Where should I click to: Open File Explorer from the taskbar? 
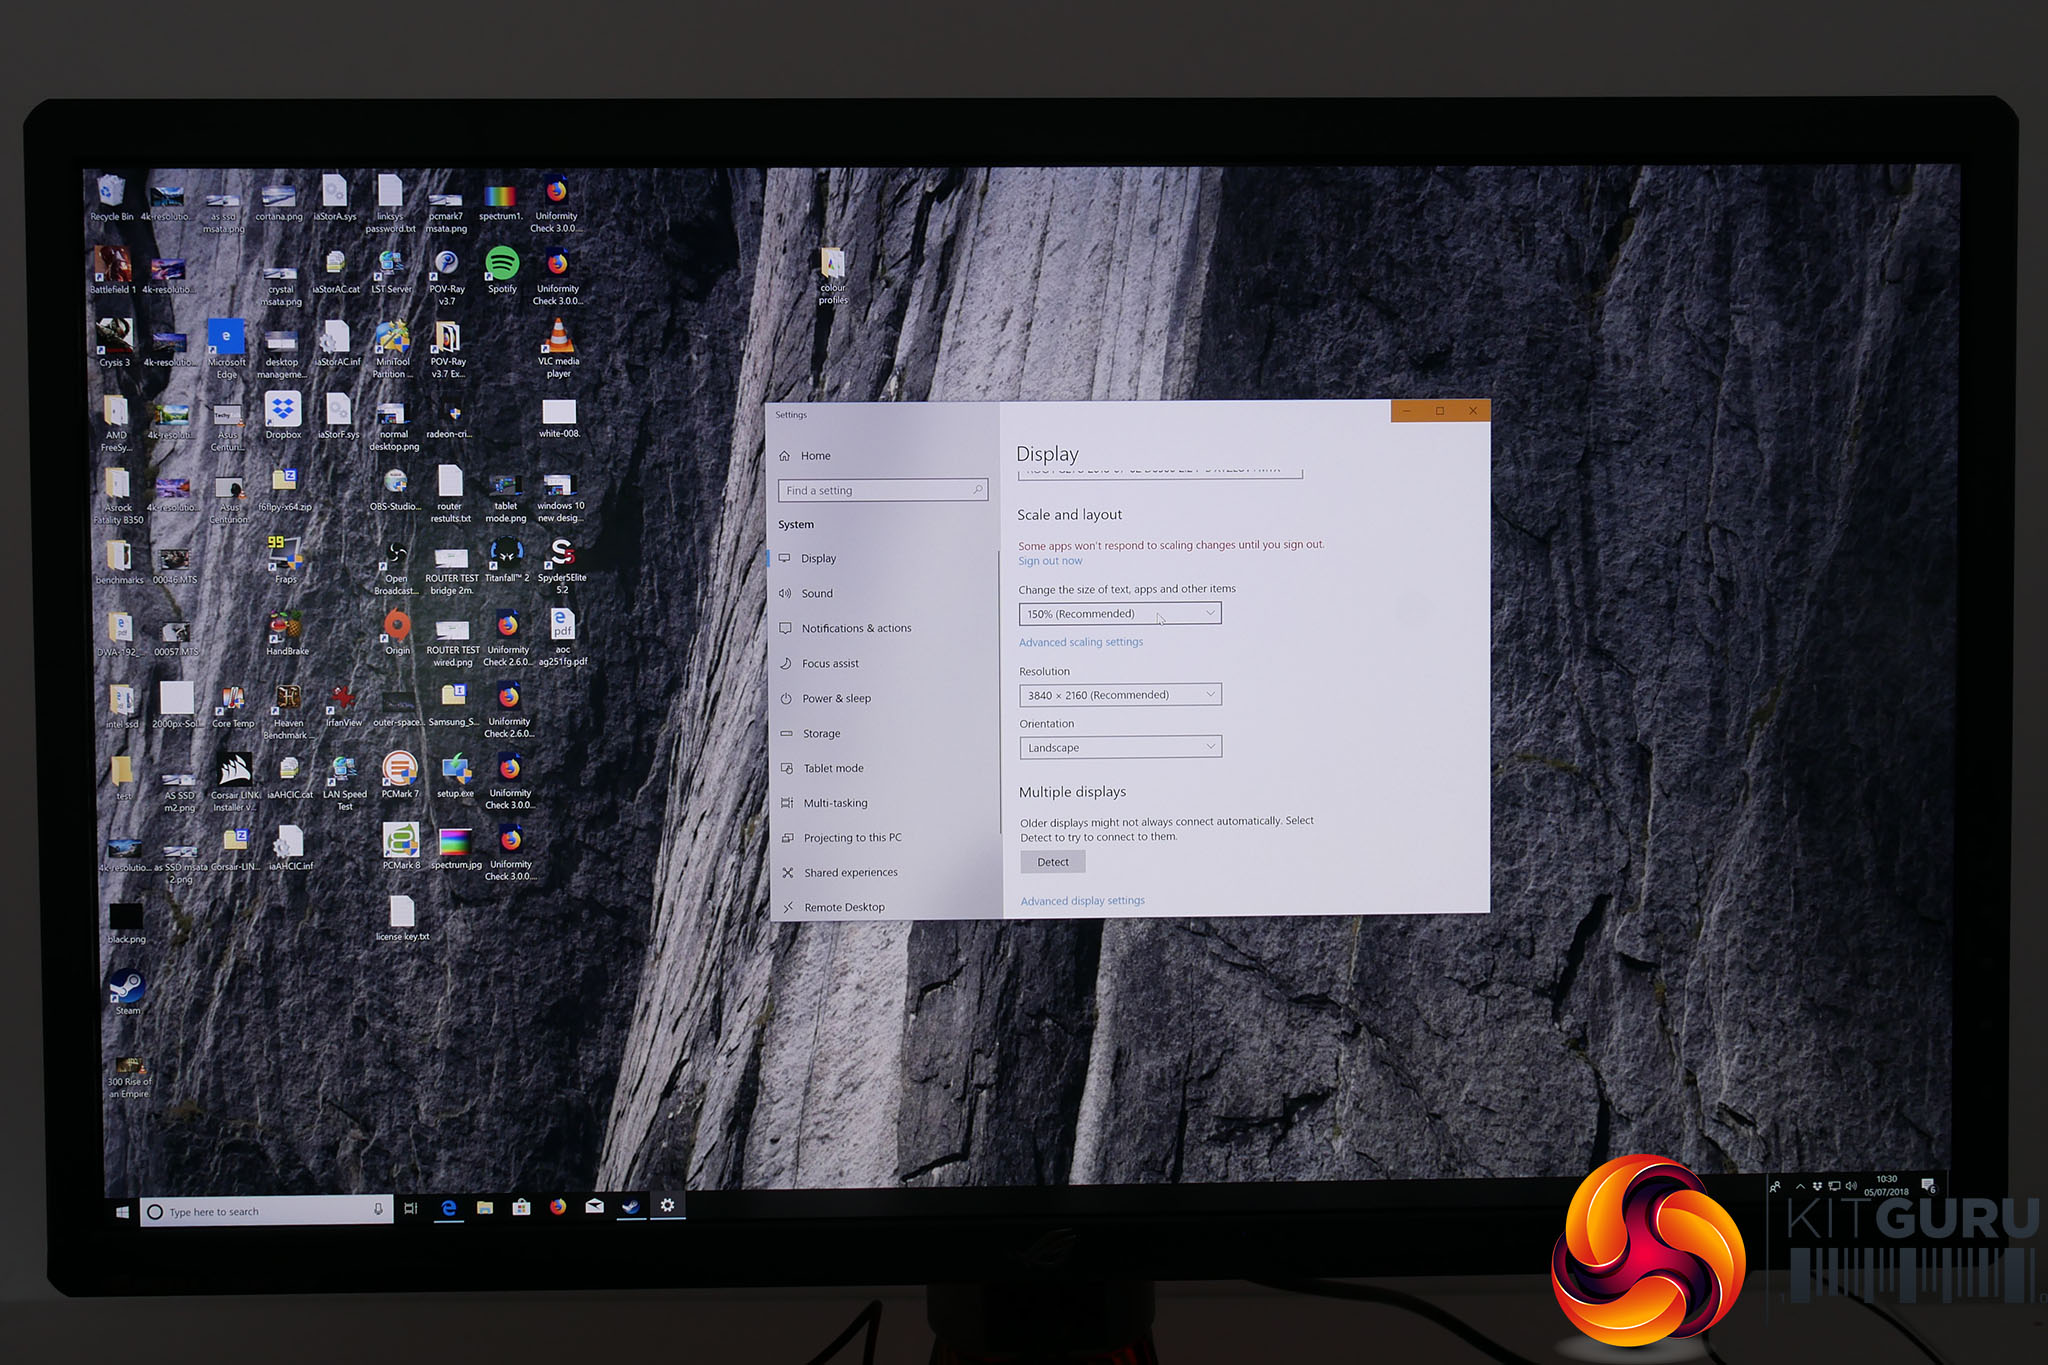tap(485, 1208)
